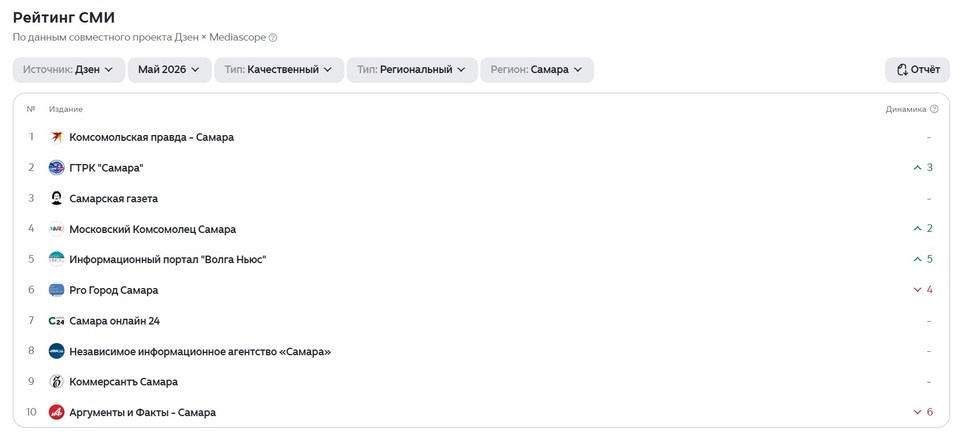Open the Май 2026 period dropdown
Image resolution: width=960 pixels, height=448 pixels.
click(170, 70)
